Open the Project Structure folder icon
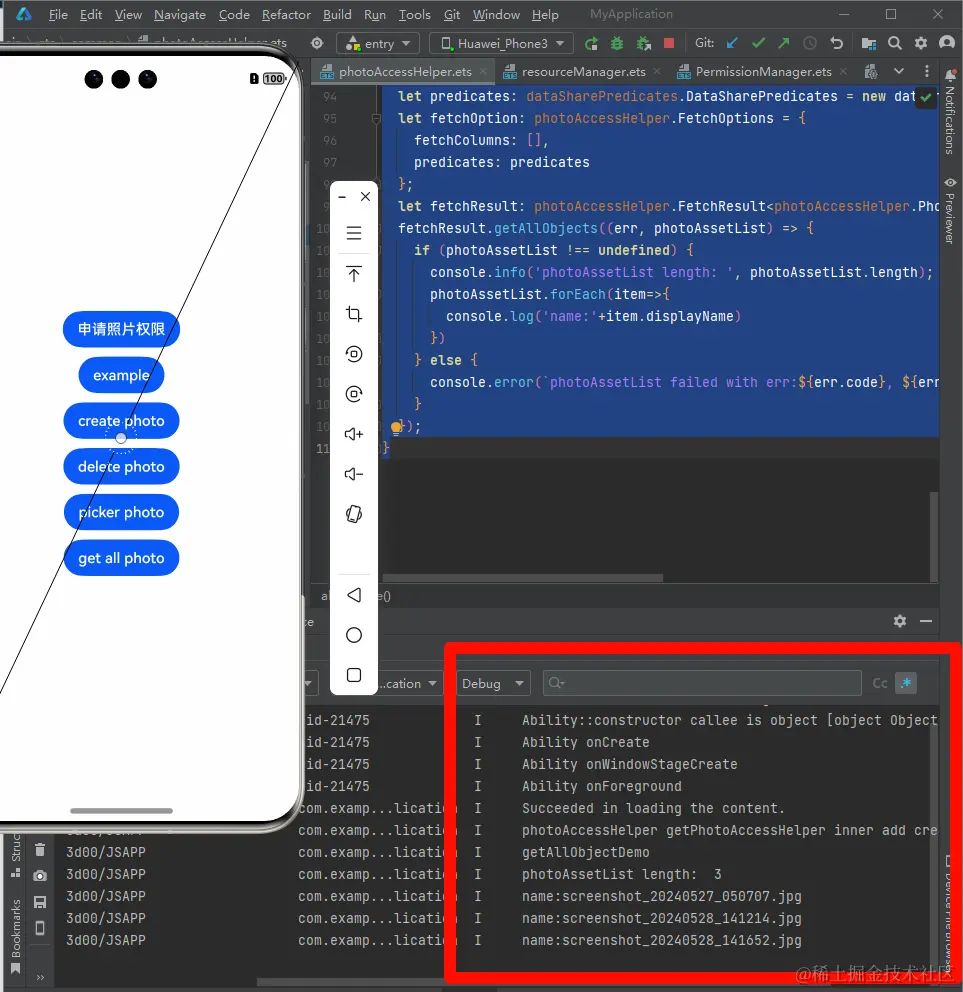This screenshot has height=992, width=963. click(x=869, y=43)
